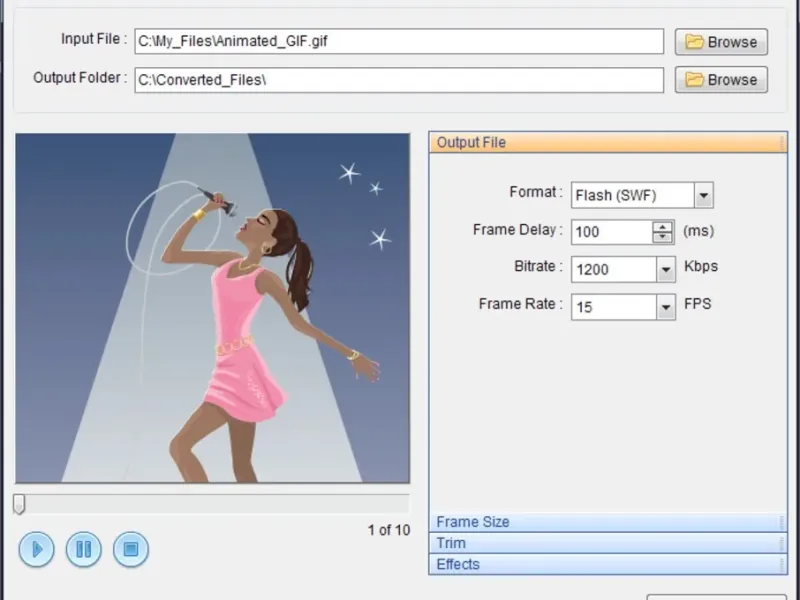The image size is (800, 600).
Task: Expand the Trim panel
Action: click(608, 543)
